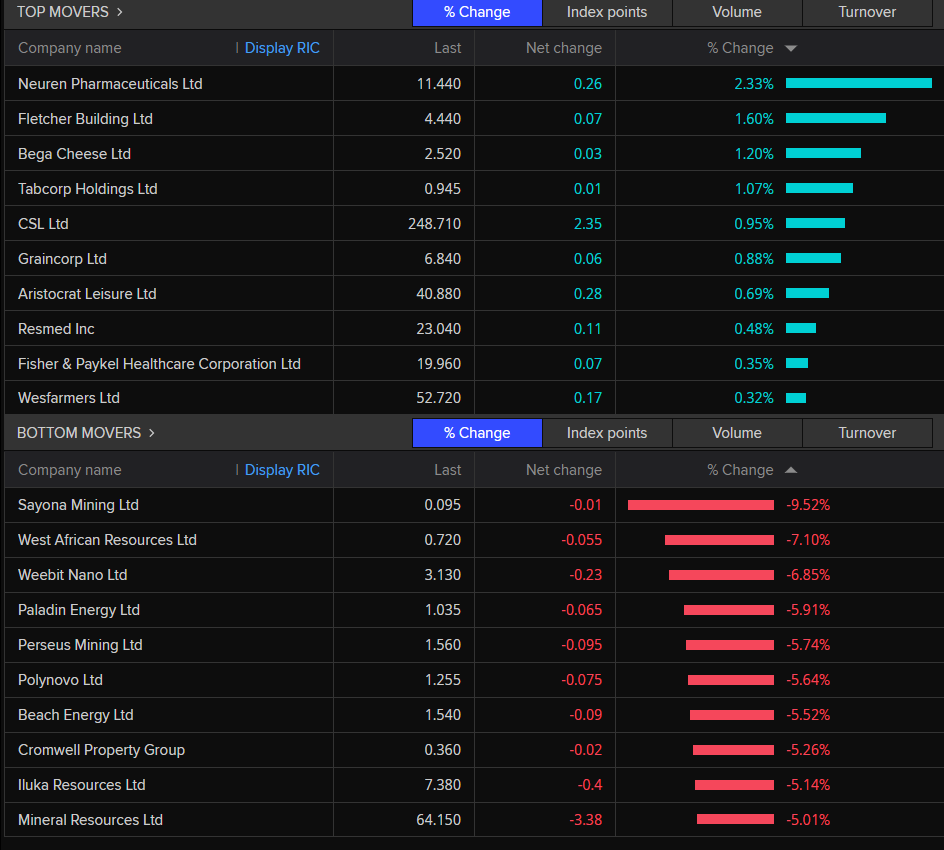Switch Bottom Movers to Volume tab
The width and height of the screenshot is (944, 850).
737,433
